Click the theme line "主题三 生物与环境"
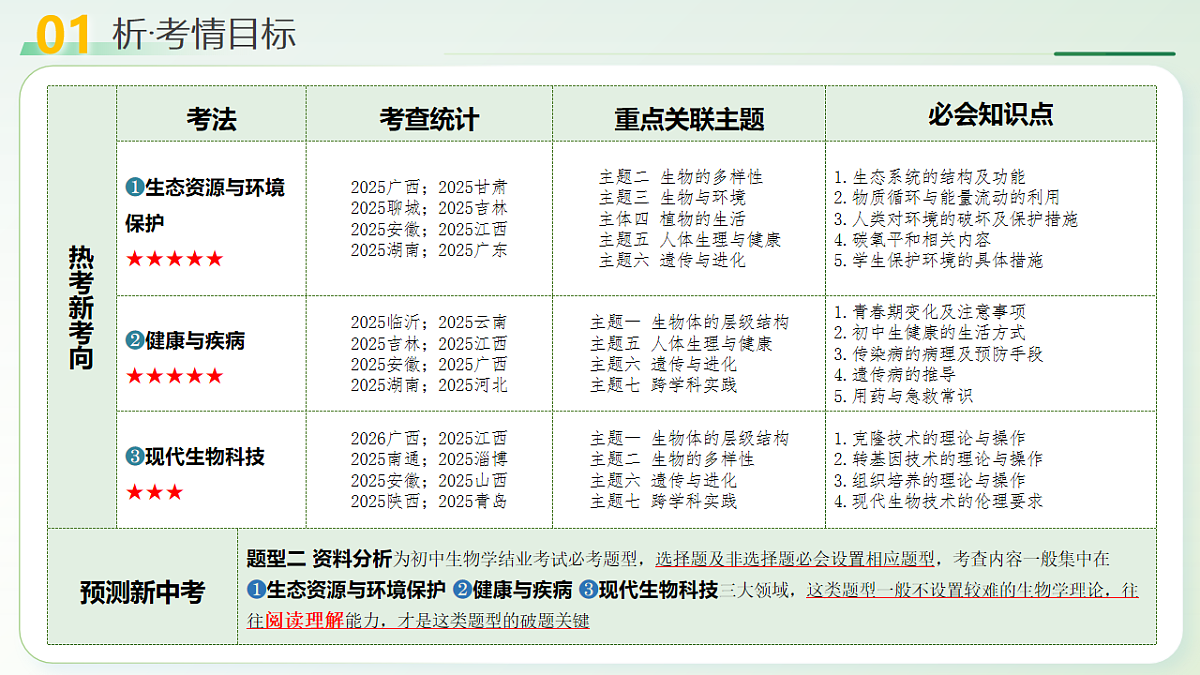The width and height of the screenshot is (1200, 675). click(672, 197)
